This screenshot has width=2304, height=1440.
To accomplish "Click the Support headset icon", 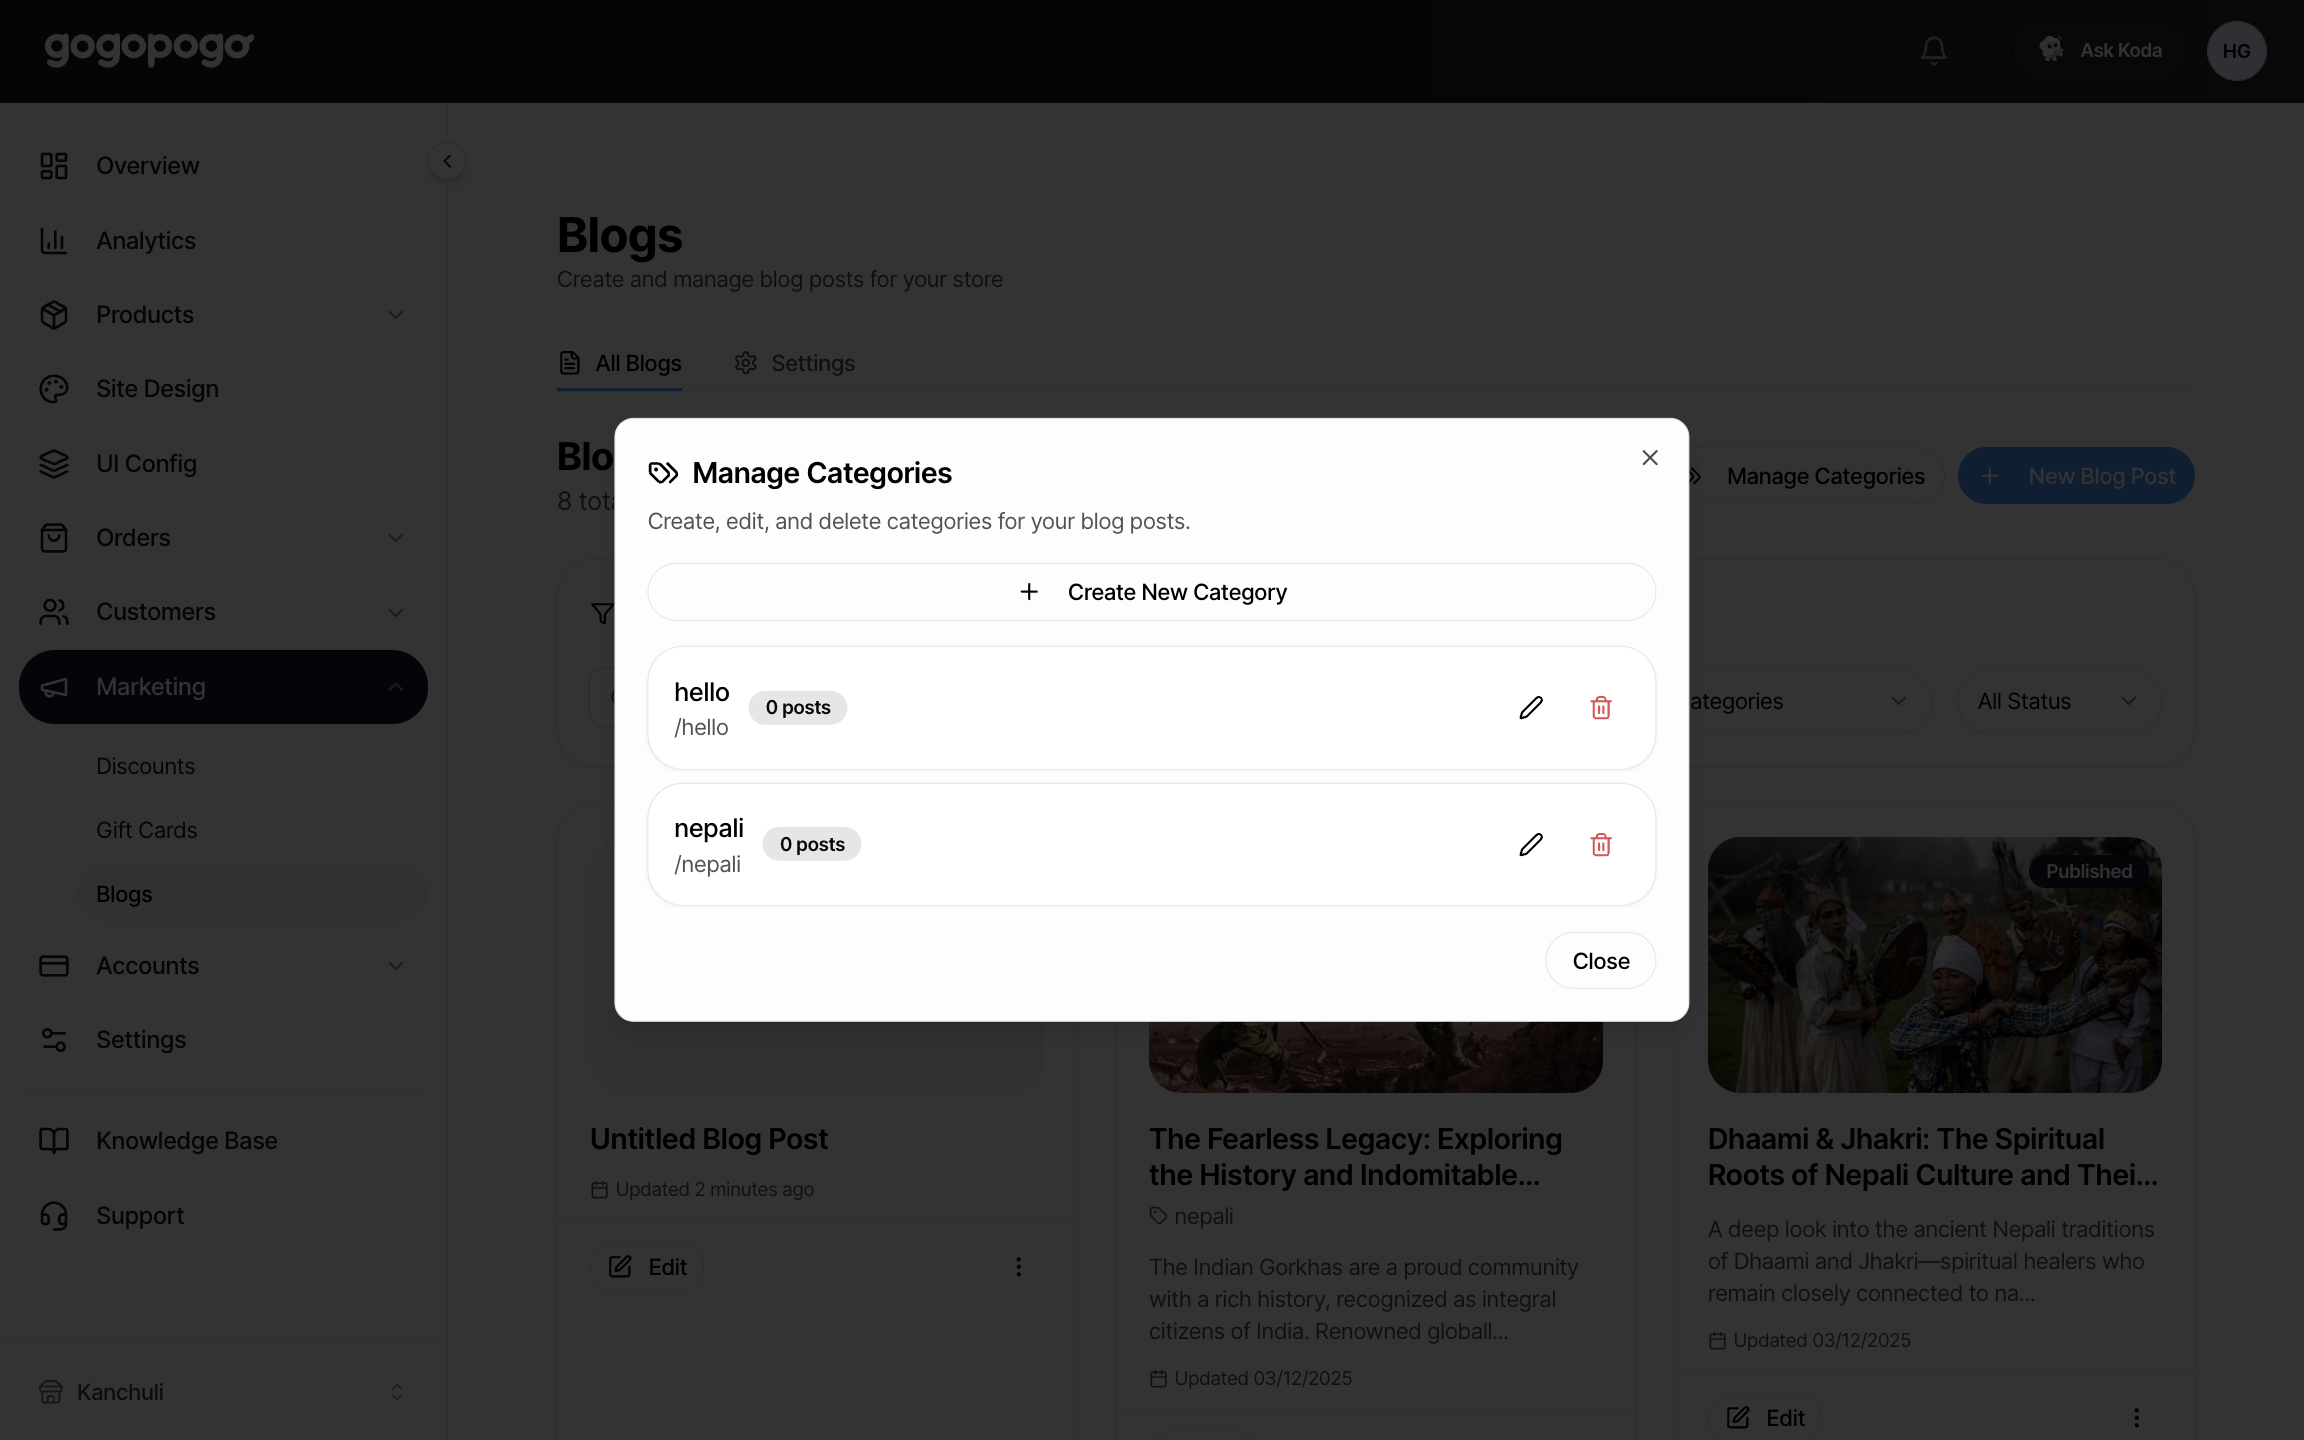I will click(54, 1216).
